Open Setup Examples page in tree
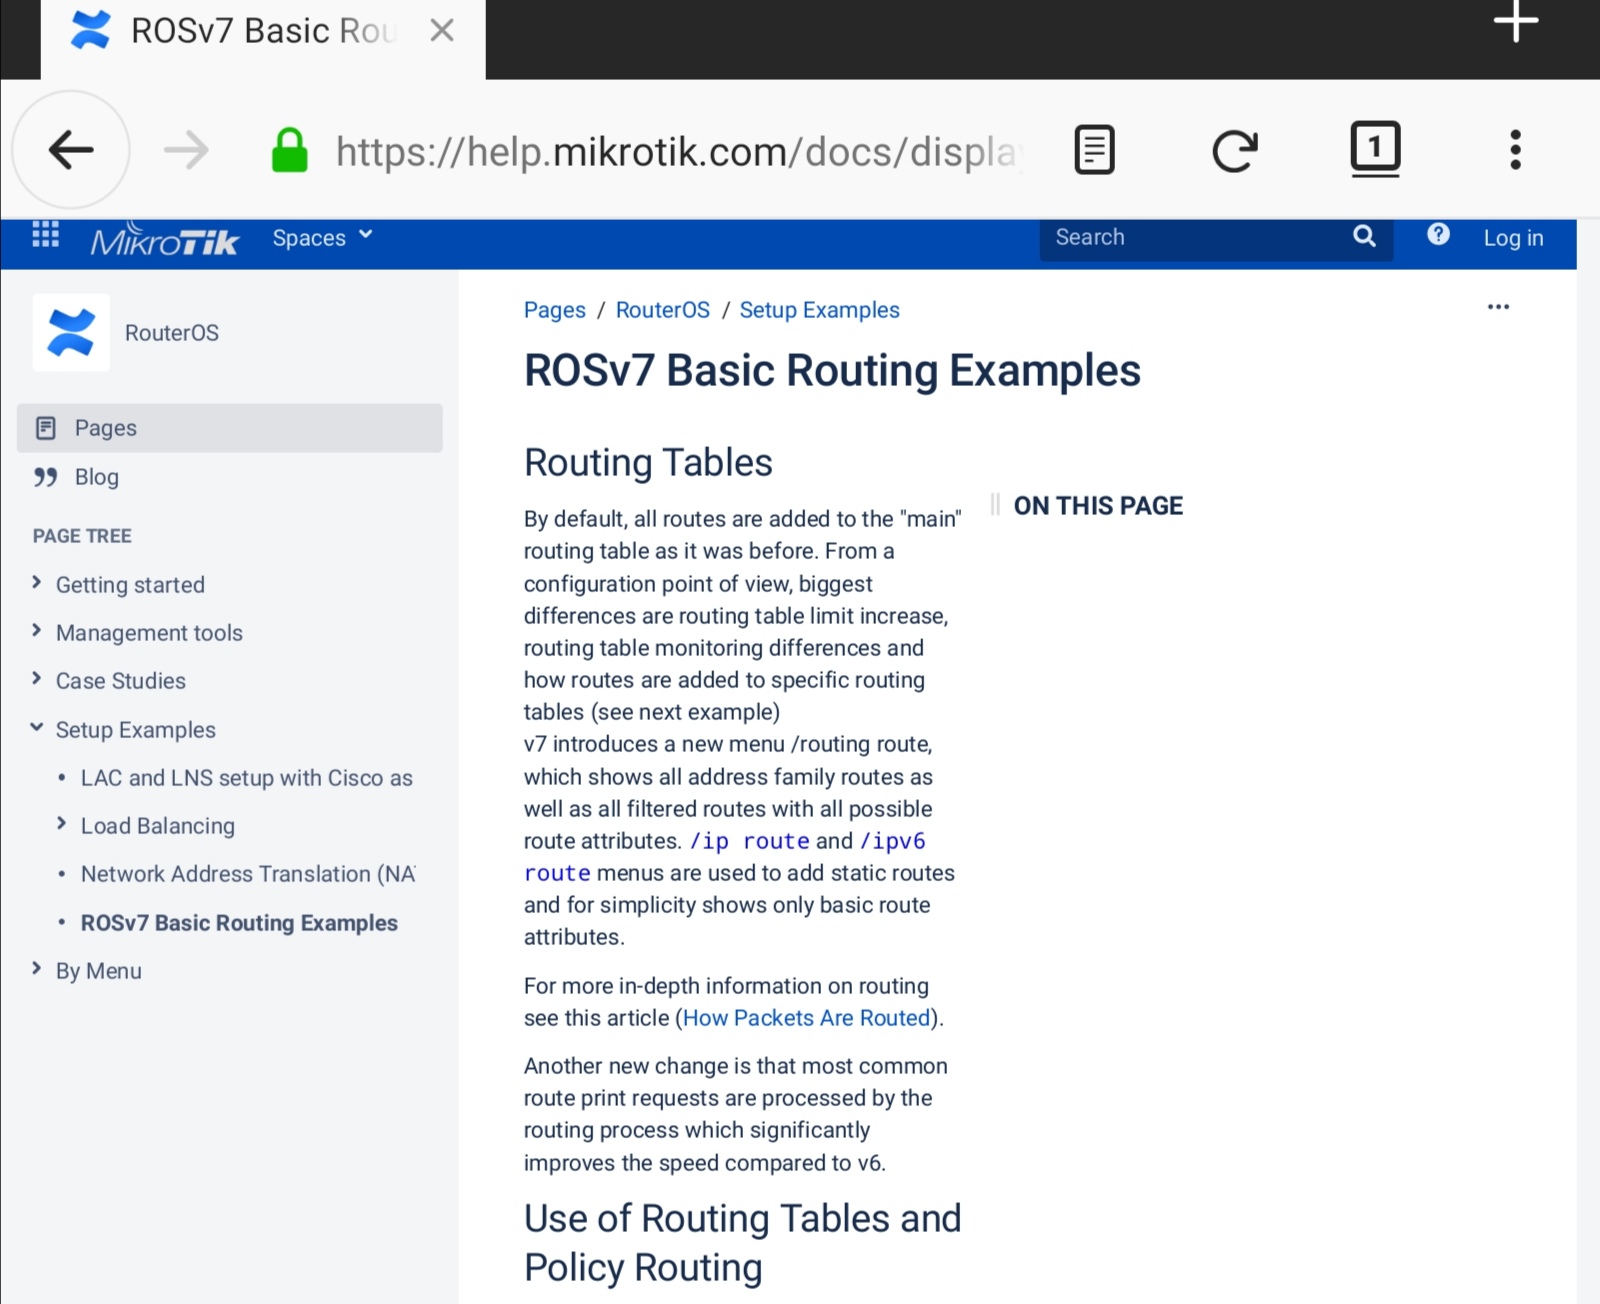This screenshot has width=1600, height=1304. [x=136, y=730]
